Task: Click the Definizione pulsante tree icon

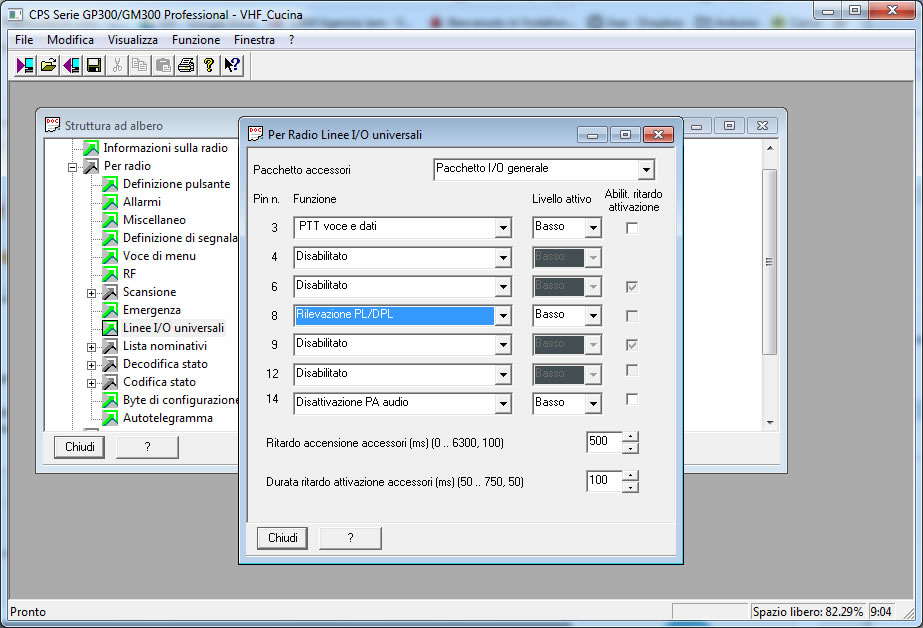Action: pos(110,184)
